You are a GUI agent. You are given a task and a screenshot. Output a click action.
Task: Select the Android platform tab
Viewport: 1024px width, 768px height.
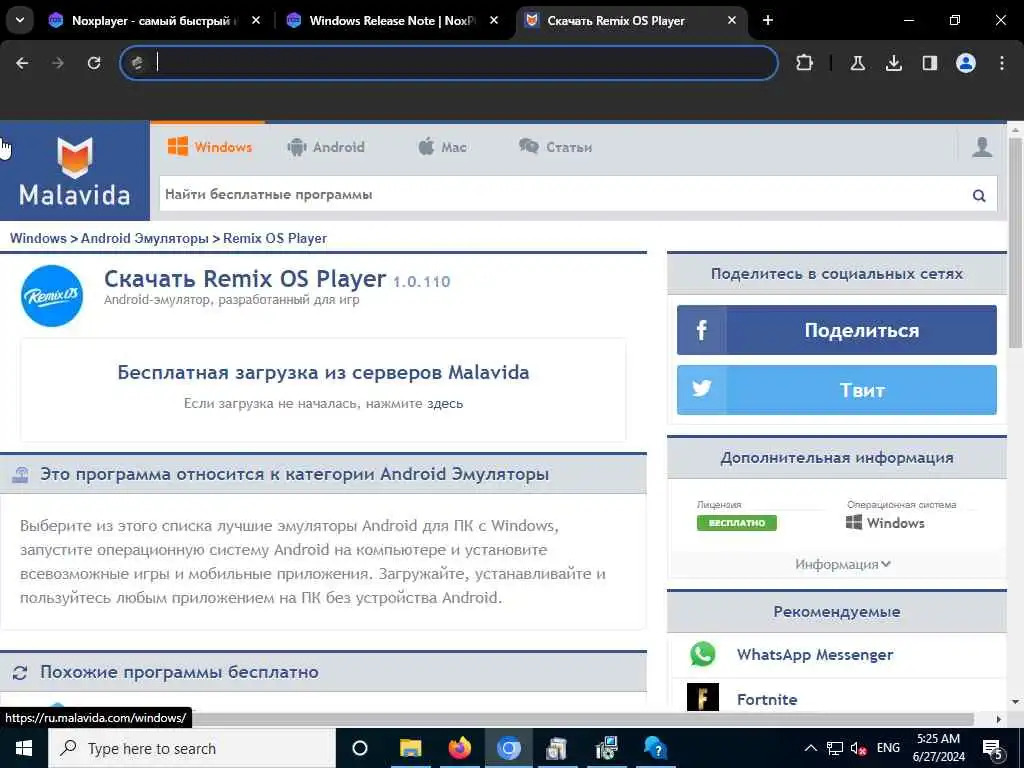click(x=326, y=147)
